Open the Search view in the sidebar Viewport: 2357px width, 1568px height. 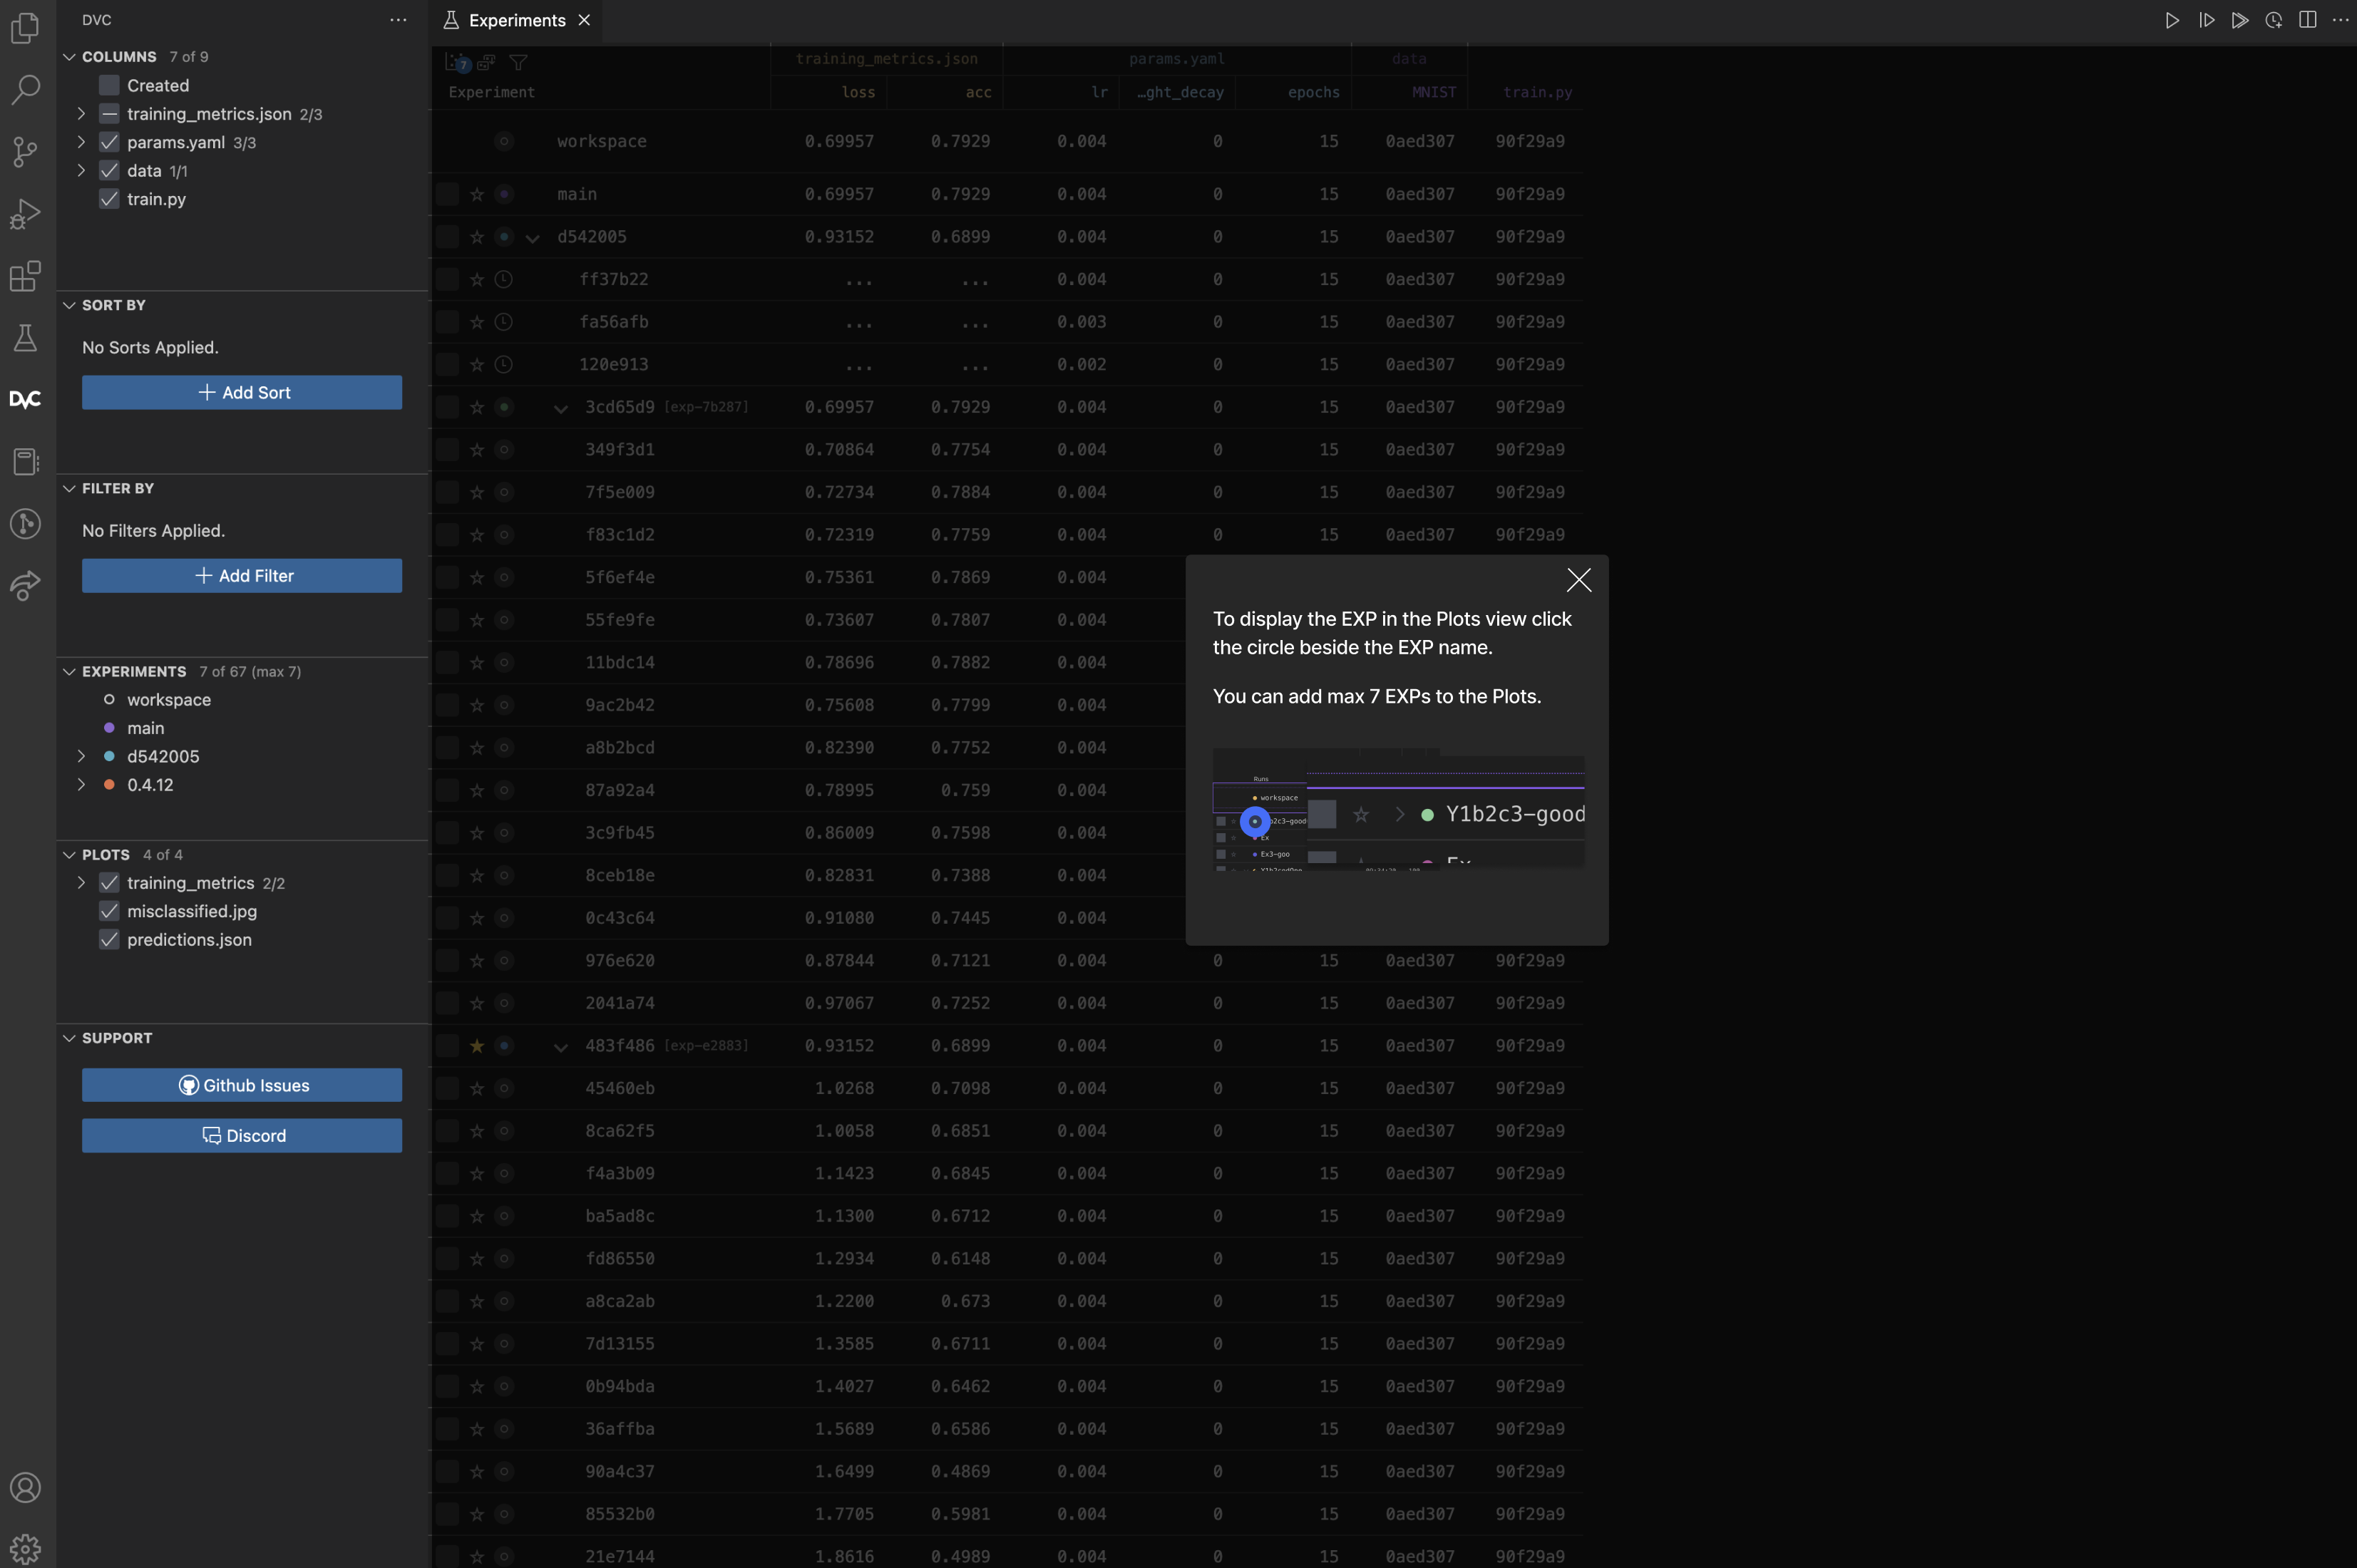(25, 90)
